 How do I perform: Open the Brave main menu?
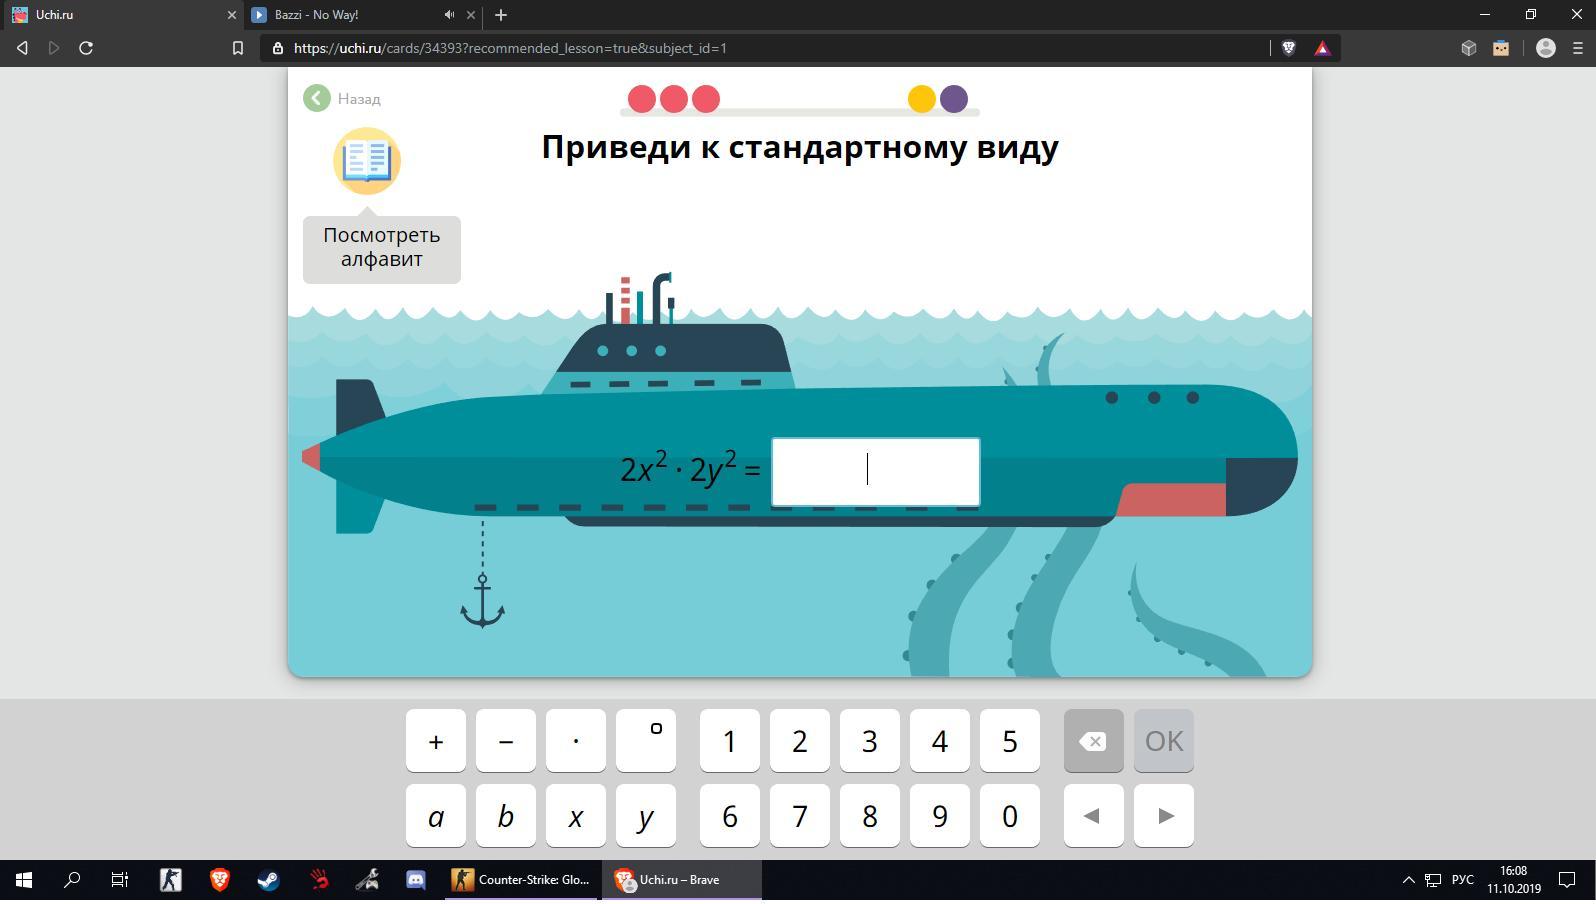pyautogui.click(x=1579, y=48)
